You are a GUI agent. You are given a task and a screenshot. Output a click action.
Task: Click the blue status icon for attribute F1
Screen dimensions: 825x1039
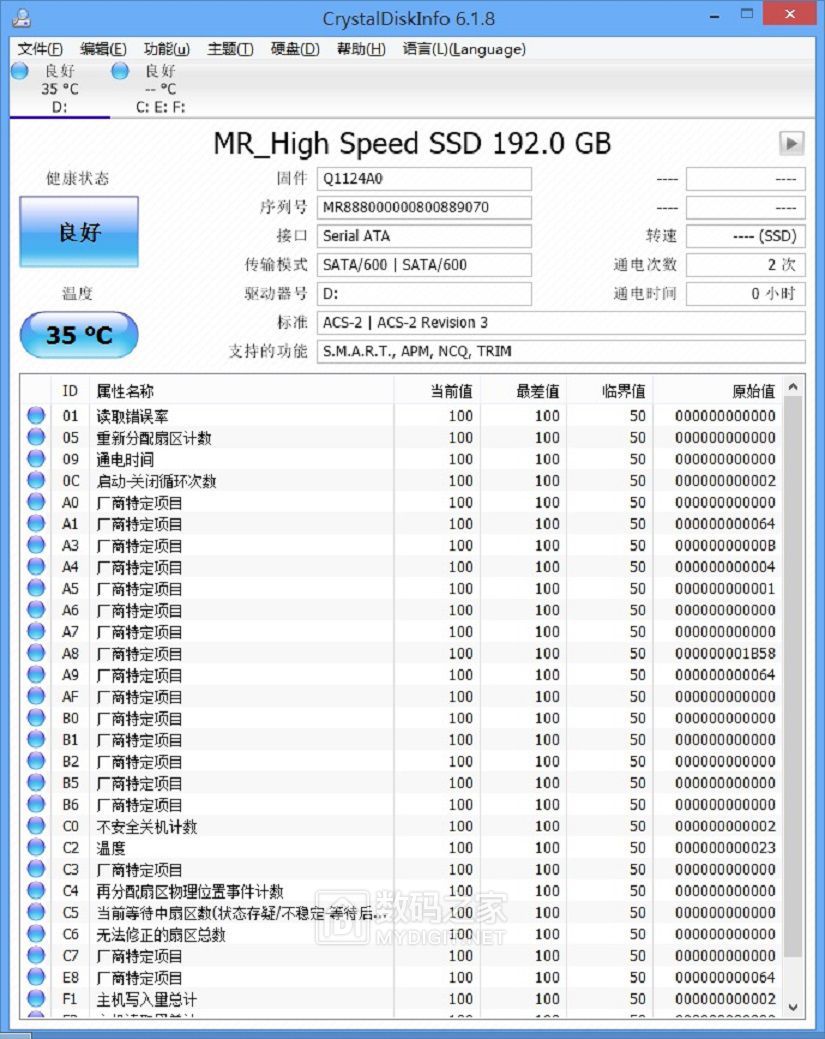(37, 999)
